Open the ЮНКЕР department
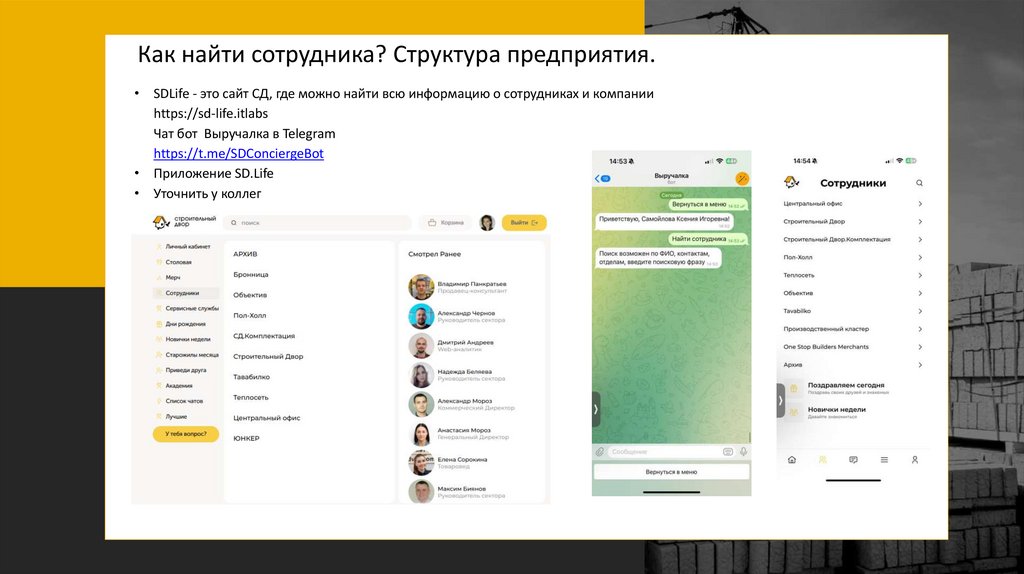This screenshot has width=1024, height=574. [246, 438]
